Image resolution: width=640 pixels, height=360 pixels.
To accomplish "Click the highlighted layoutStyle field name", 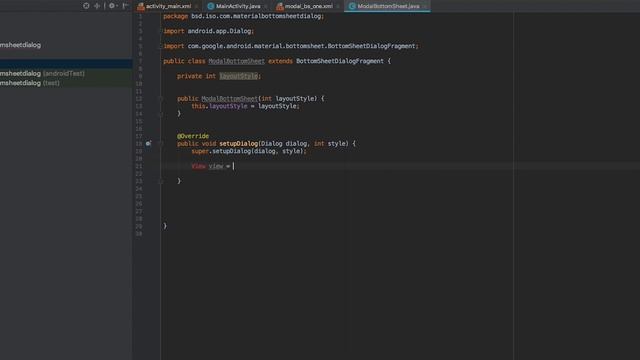I will point(239,76).
